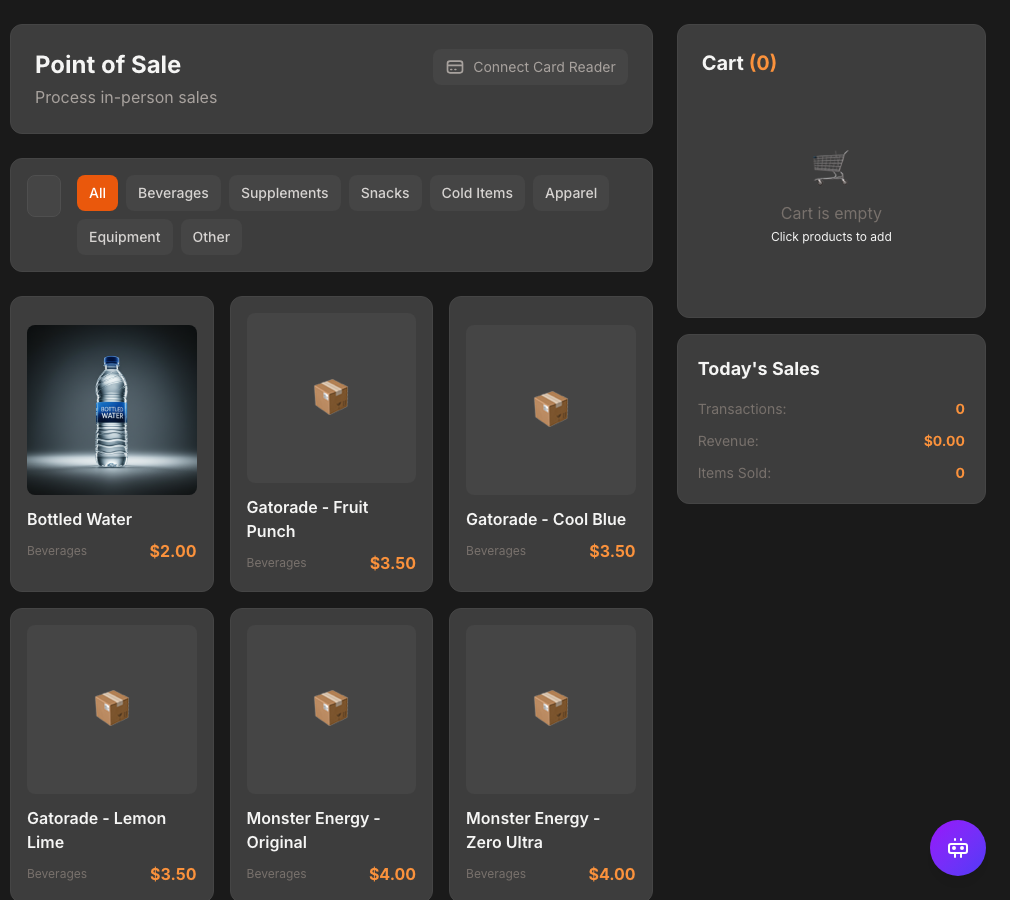Open the purple chatbot assistant button
The height and width of the screenshot is (900, 1010).
coord(958,848)
